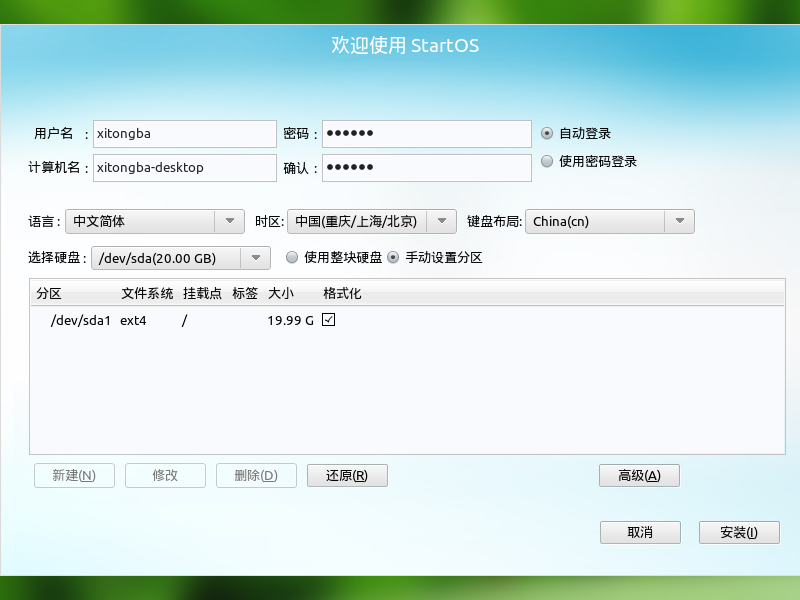This screenshot has height=600, width=800.
Task: Focus the 计算机名 field xitongba-desktop
Action: tap(185, 168)
